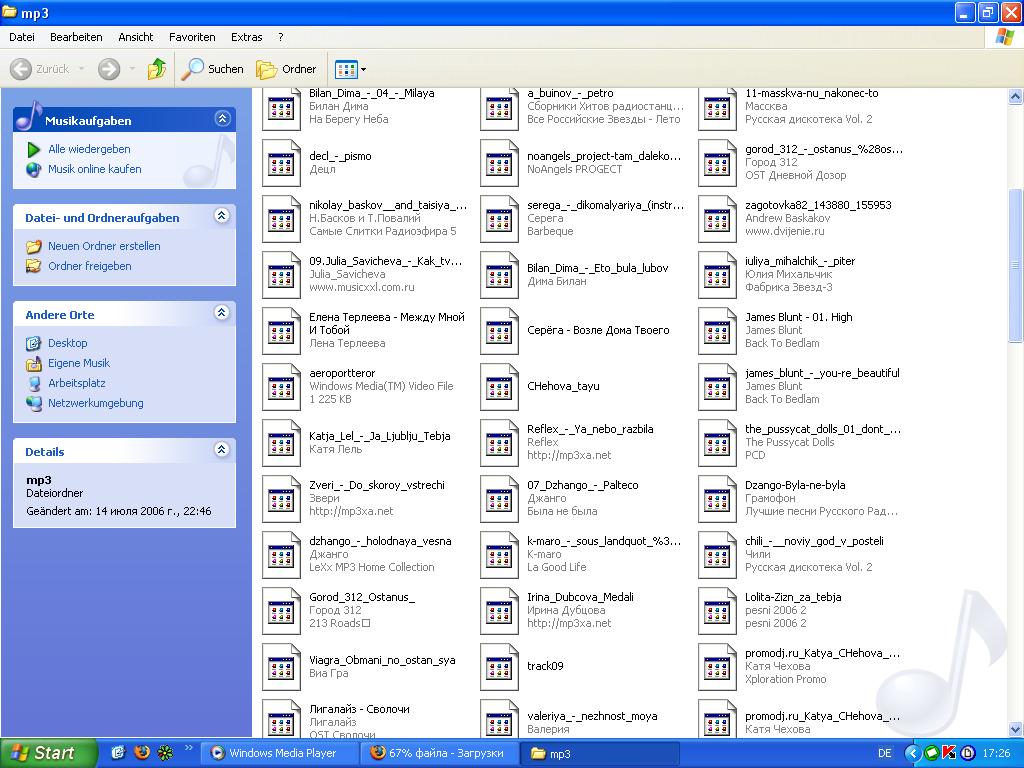Viewport: 1024px width, 768px height.
Task: Click the Серёга - Возле Дома Твоего filename
Action: click(598, 330)
